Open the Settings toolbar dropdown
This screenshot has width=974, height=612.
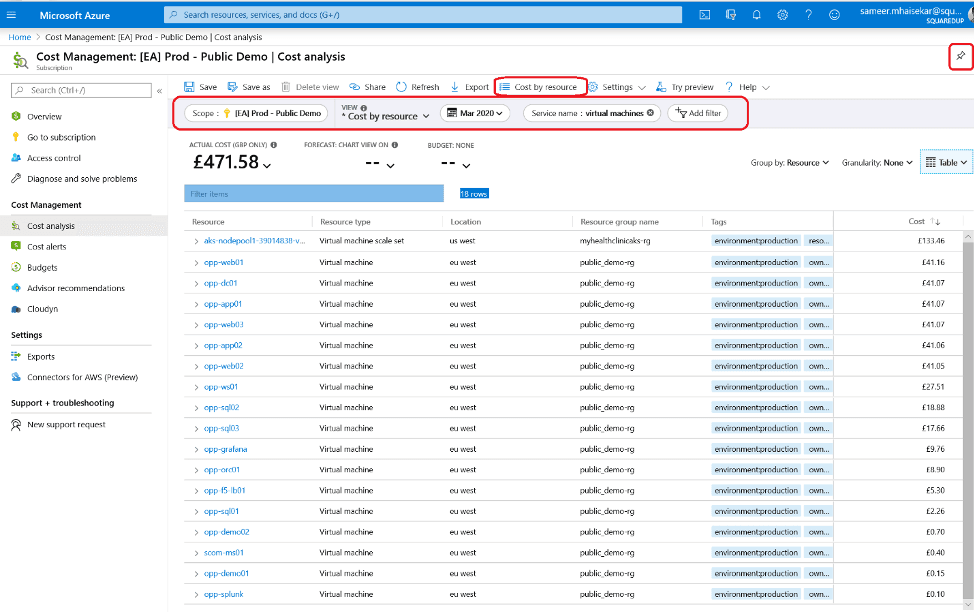click(617, 87)
